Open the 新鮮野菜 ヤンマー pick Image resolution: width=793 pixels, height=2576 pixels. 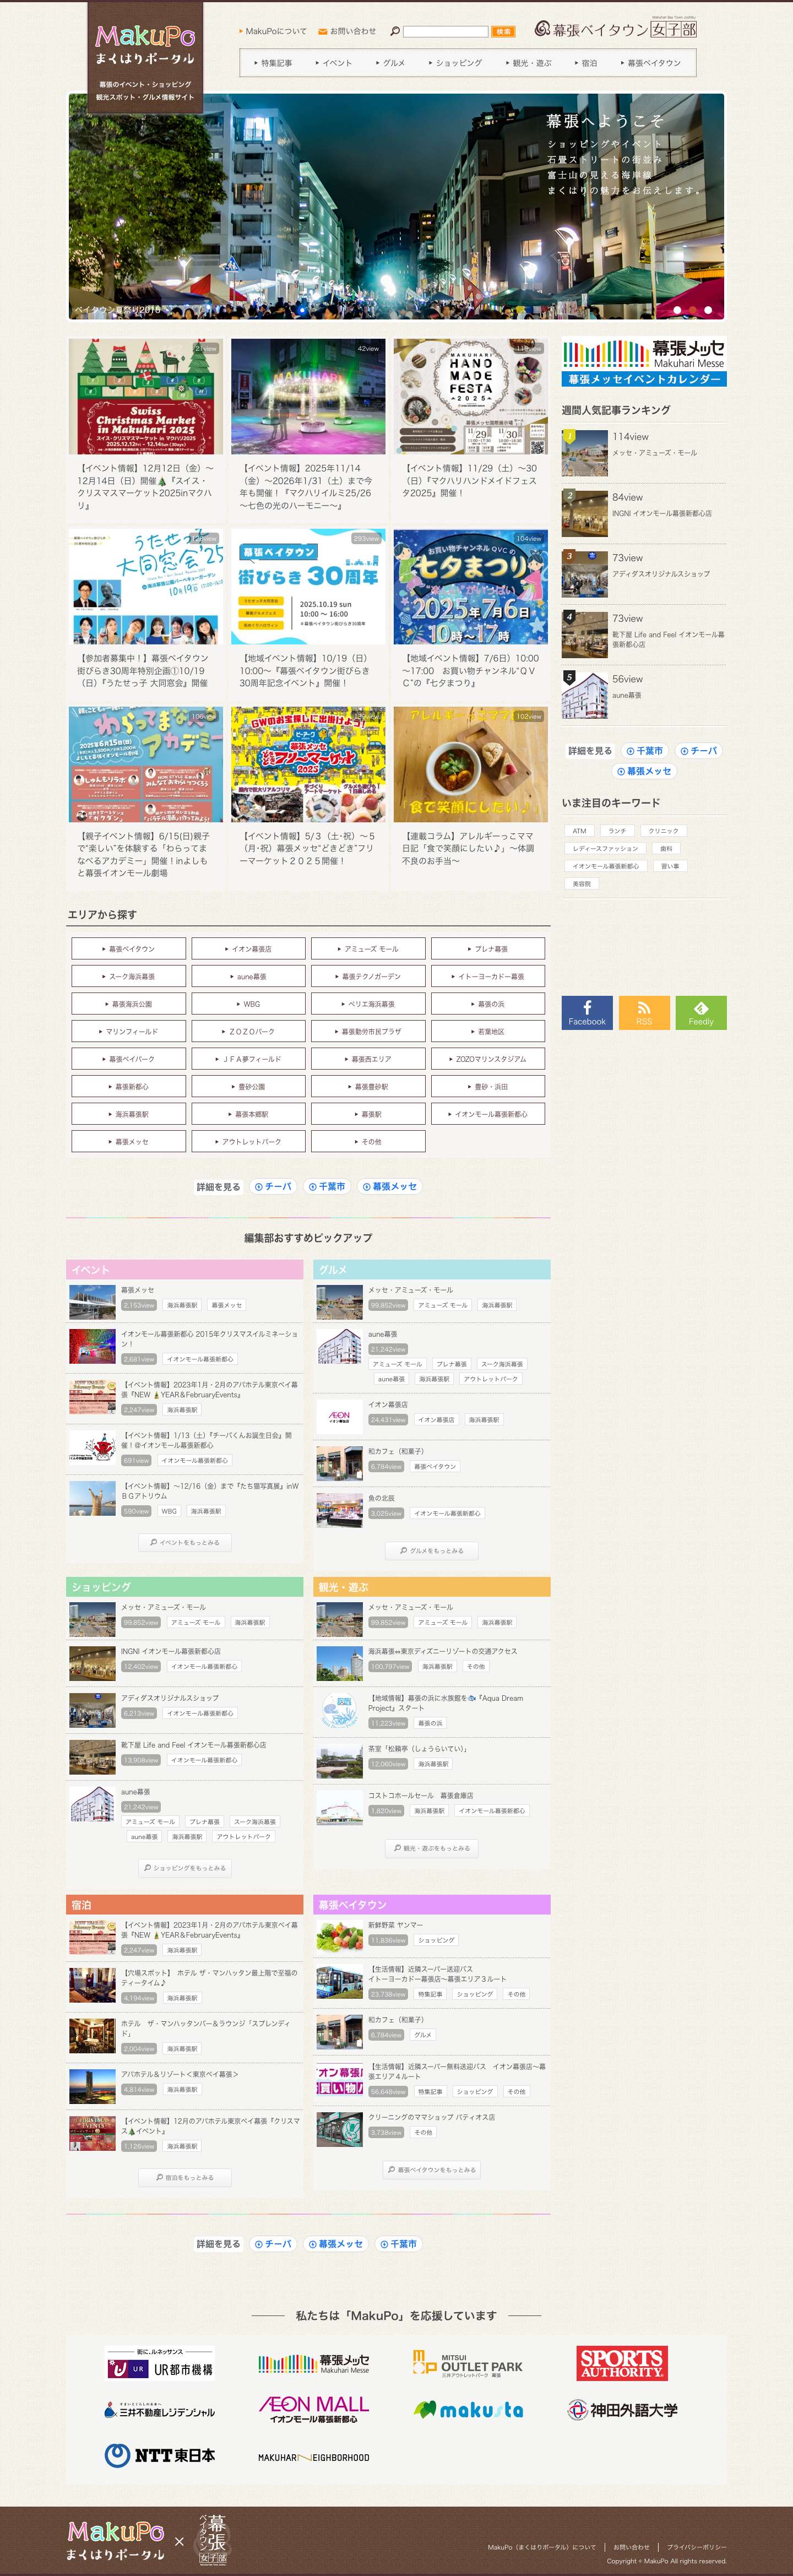click(432, 1936)
